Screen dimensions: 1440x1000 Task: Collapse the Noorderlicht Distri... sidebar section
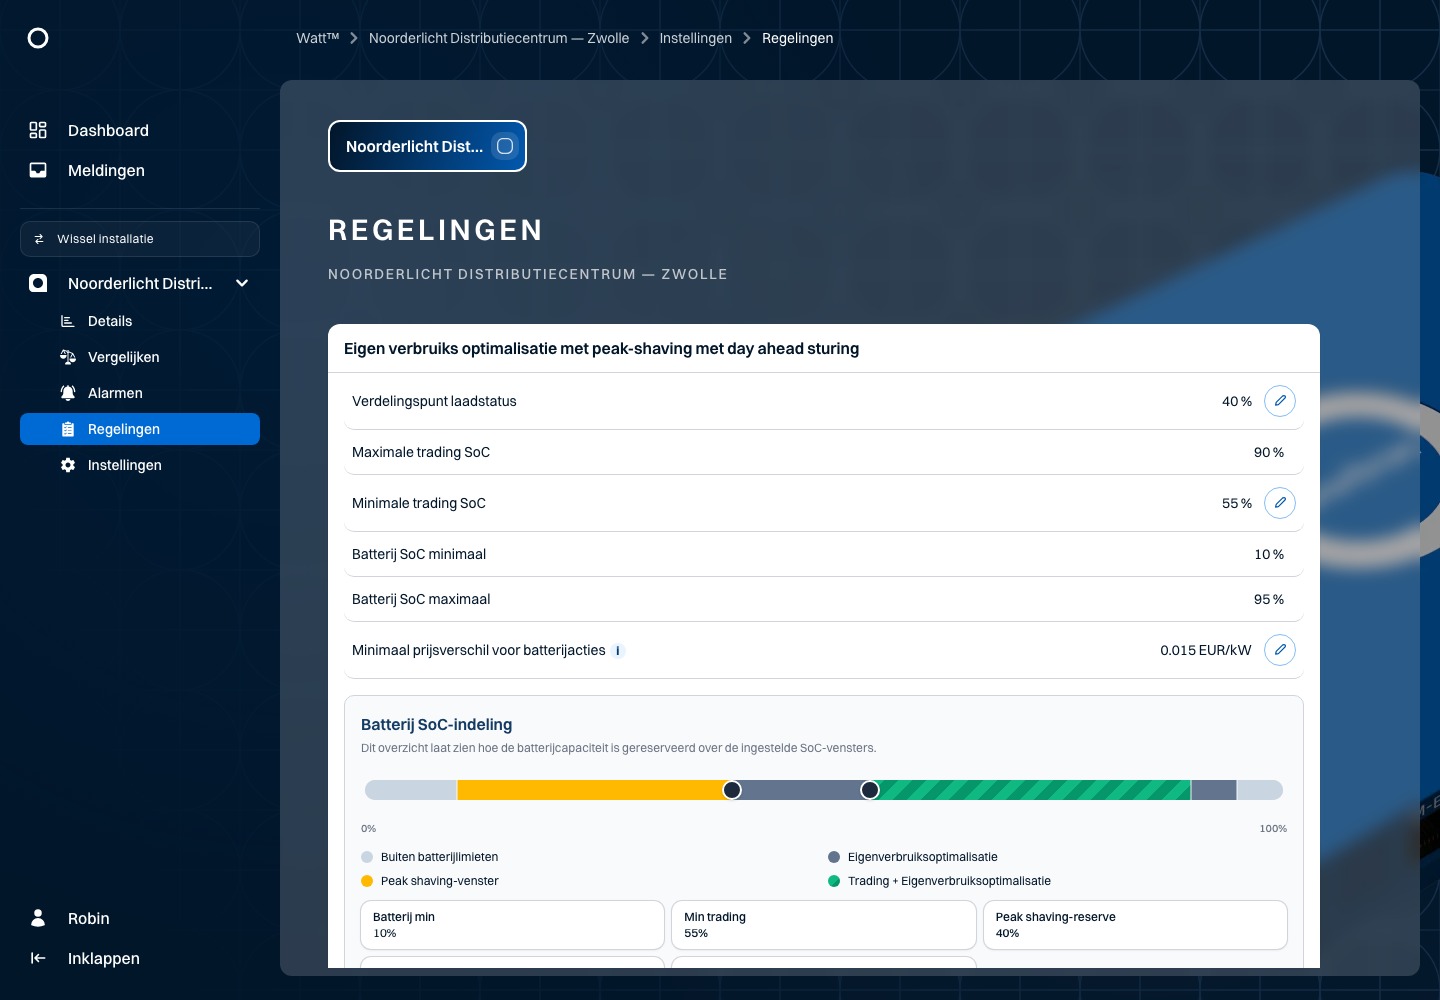click(242, 283)
